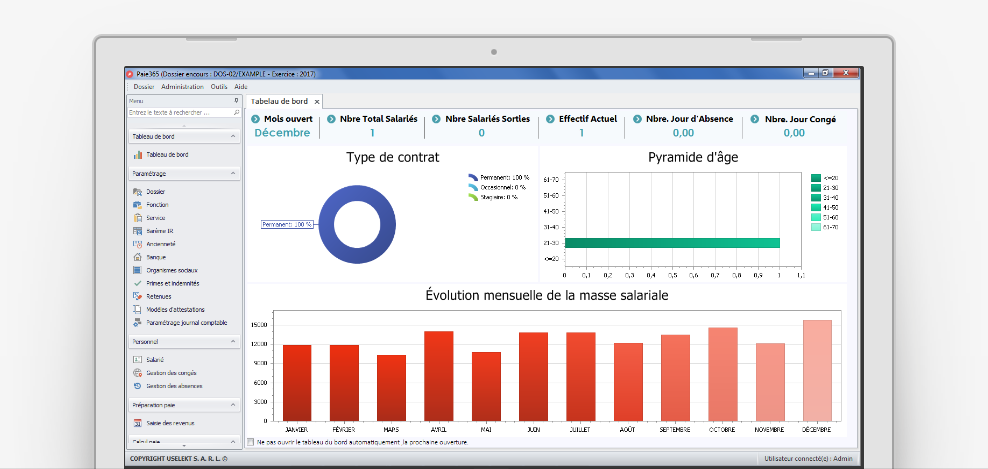Click the top swatch in the Pyramide d'âge legend

tap(815, 178)
